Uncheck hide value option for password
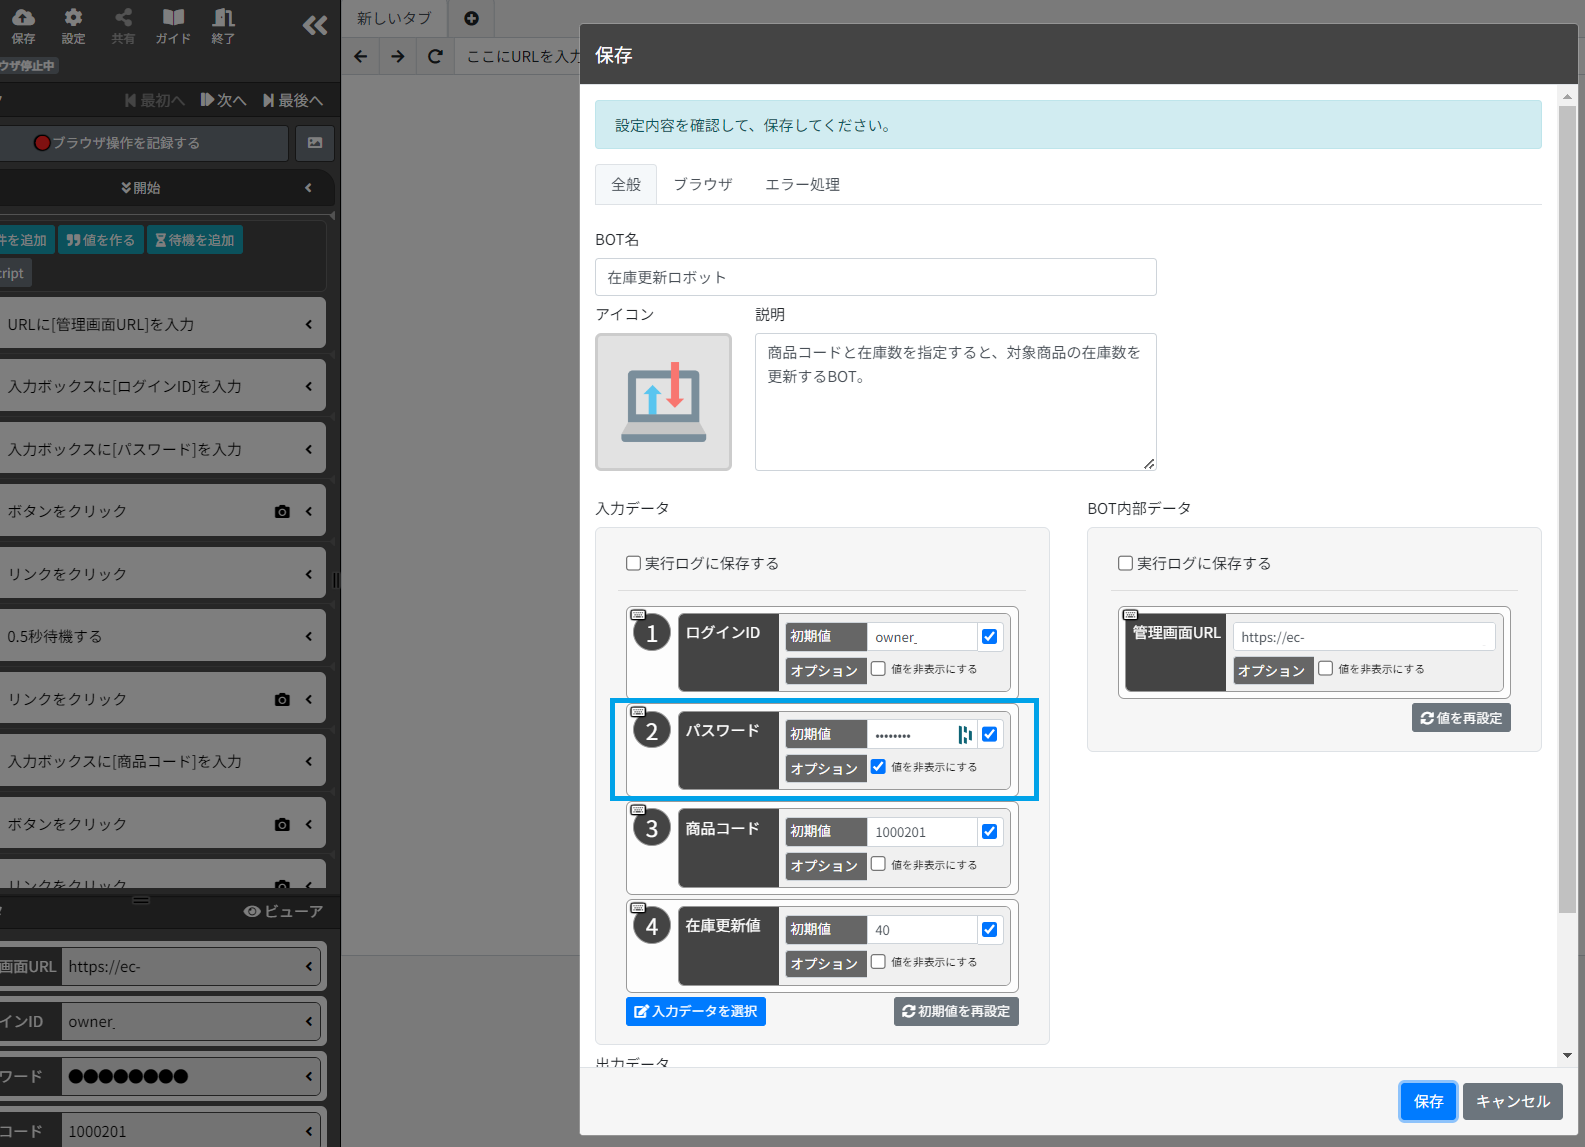Image resolution: width=1585 pixels, height=1147 pixels. coord(878,767)
